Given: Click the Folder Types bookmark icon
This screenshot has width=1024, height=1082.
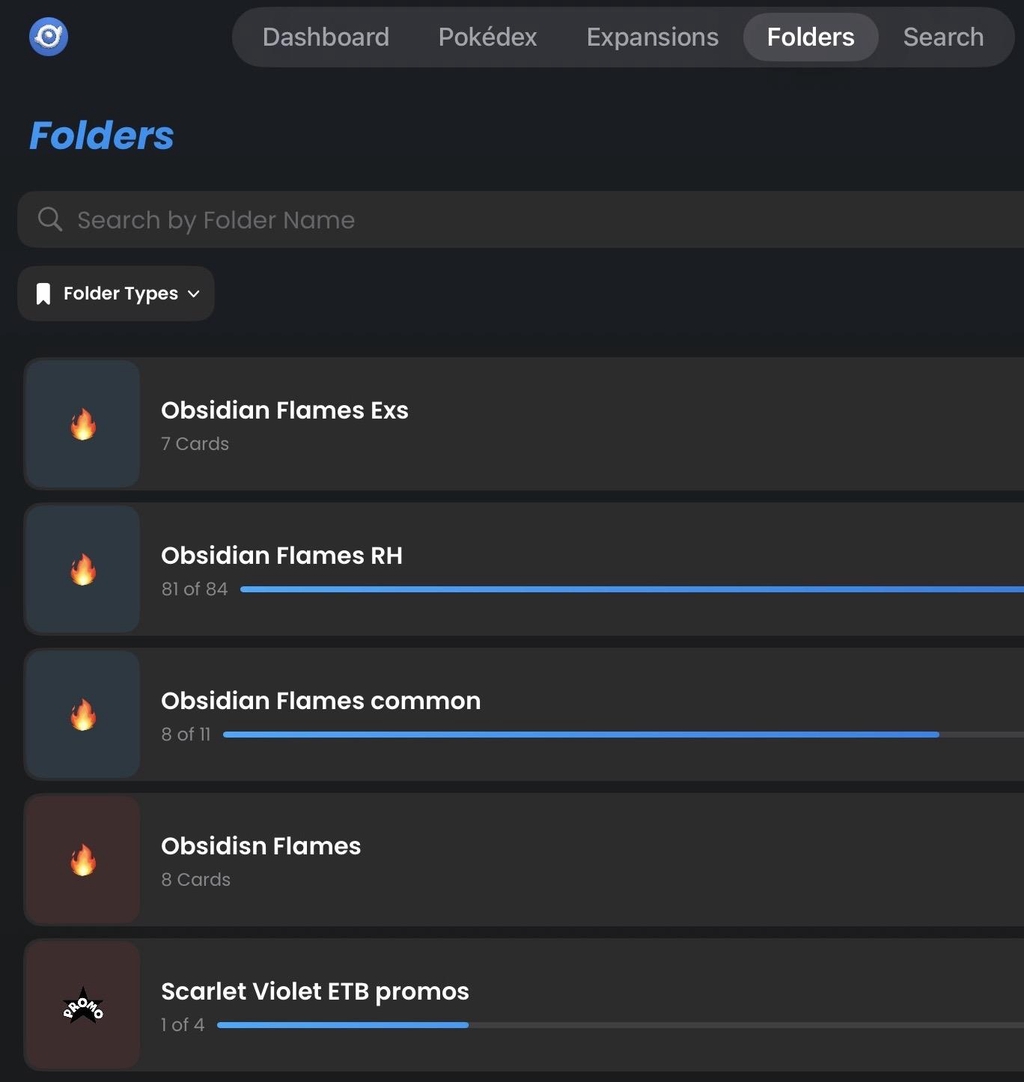Looking at the screenshot, I should tap(44, 294).
